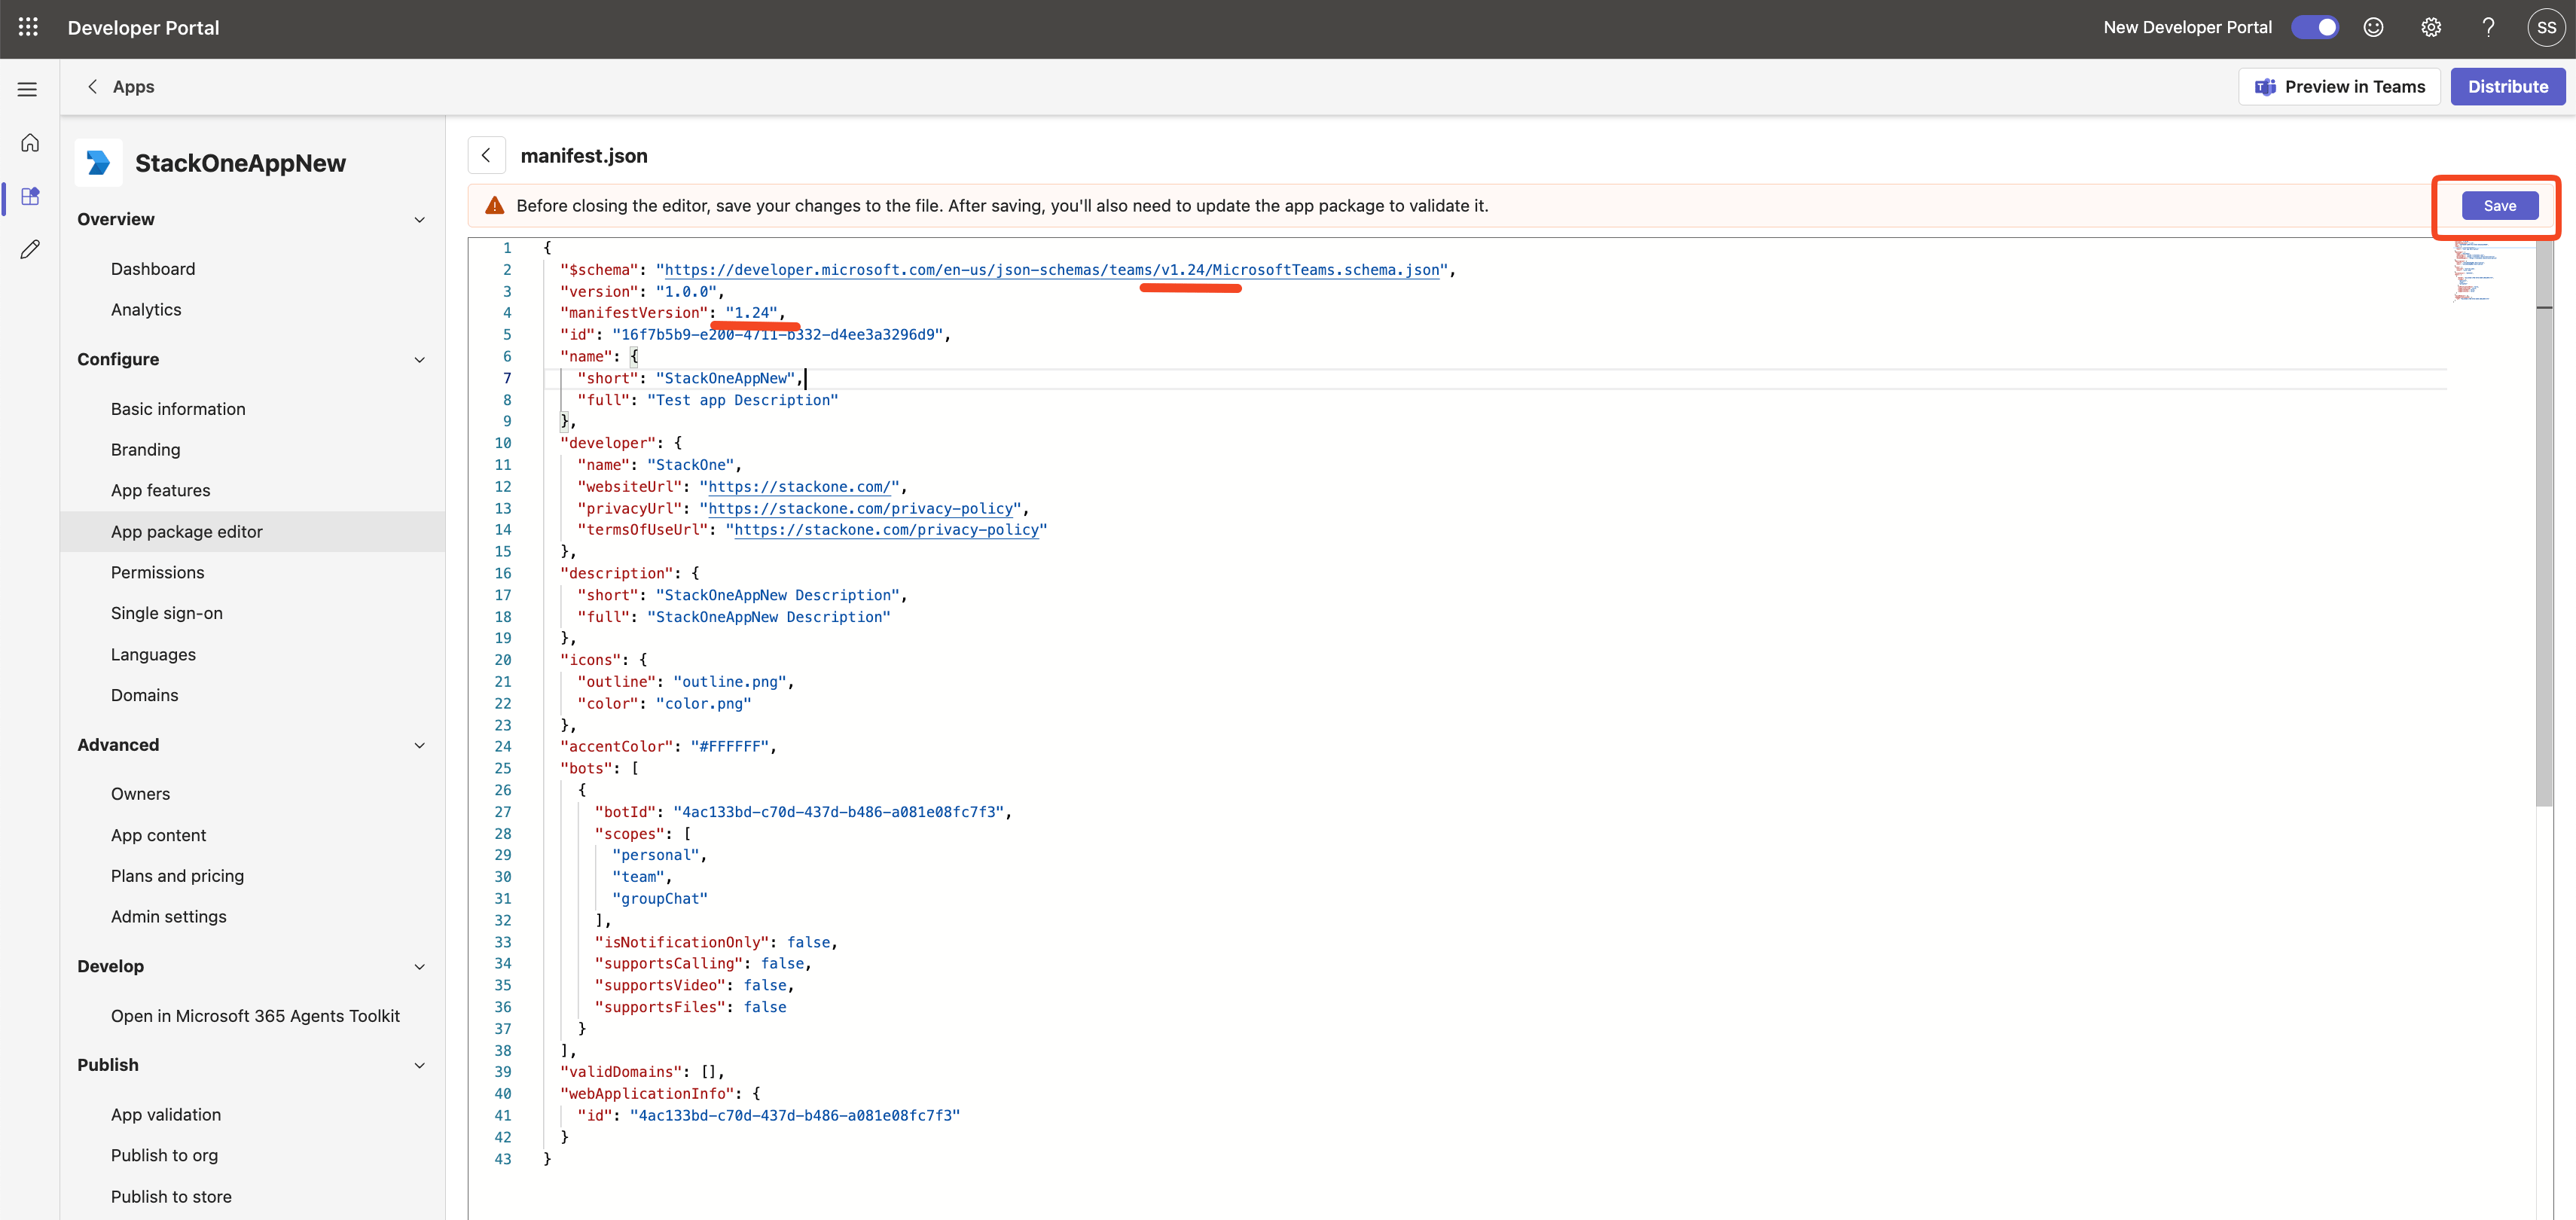Open Publish to org page

coord(164,1155)
